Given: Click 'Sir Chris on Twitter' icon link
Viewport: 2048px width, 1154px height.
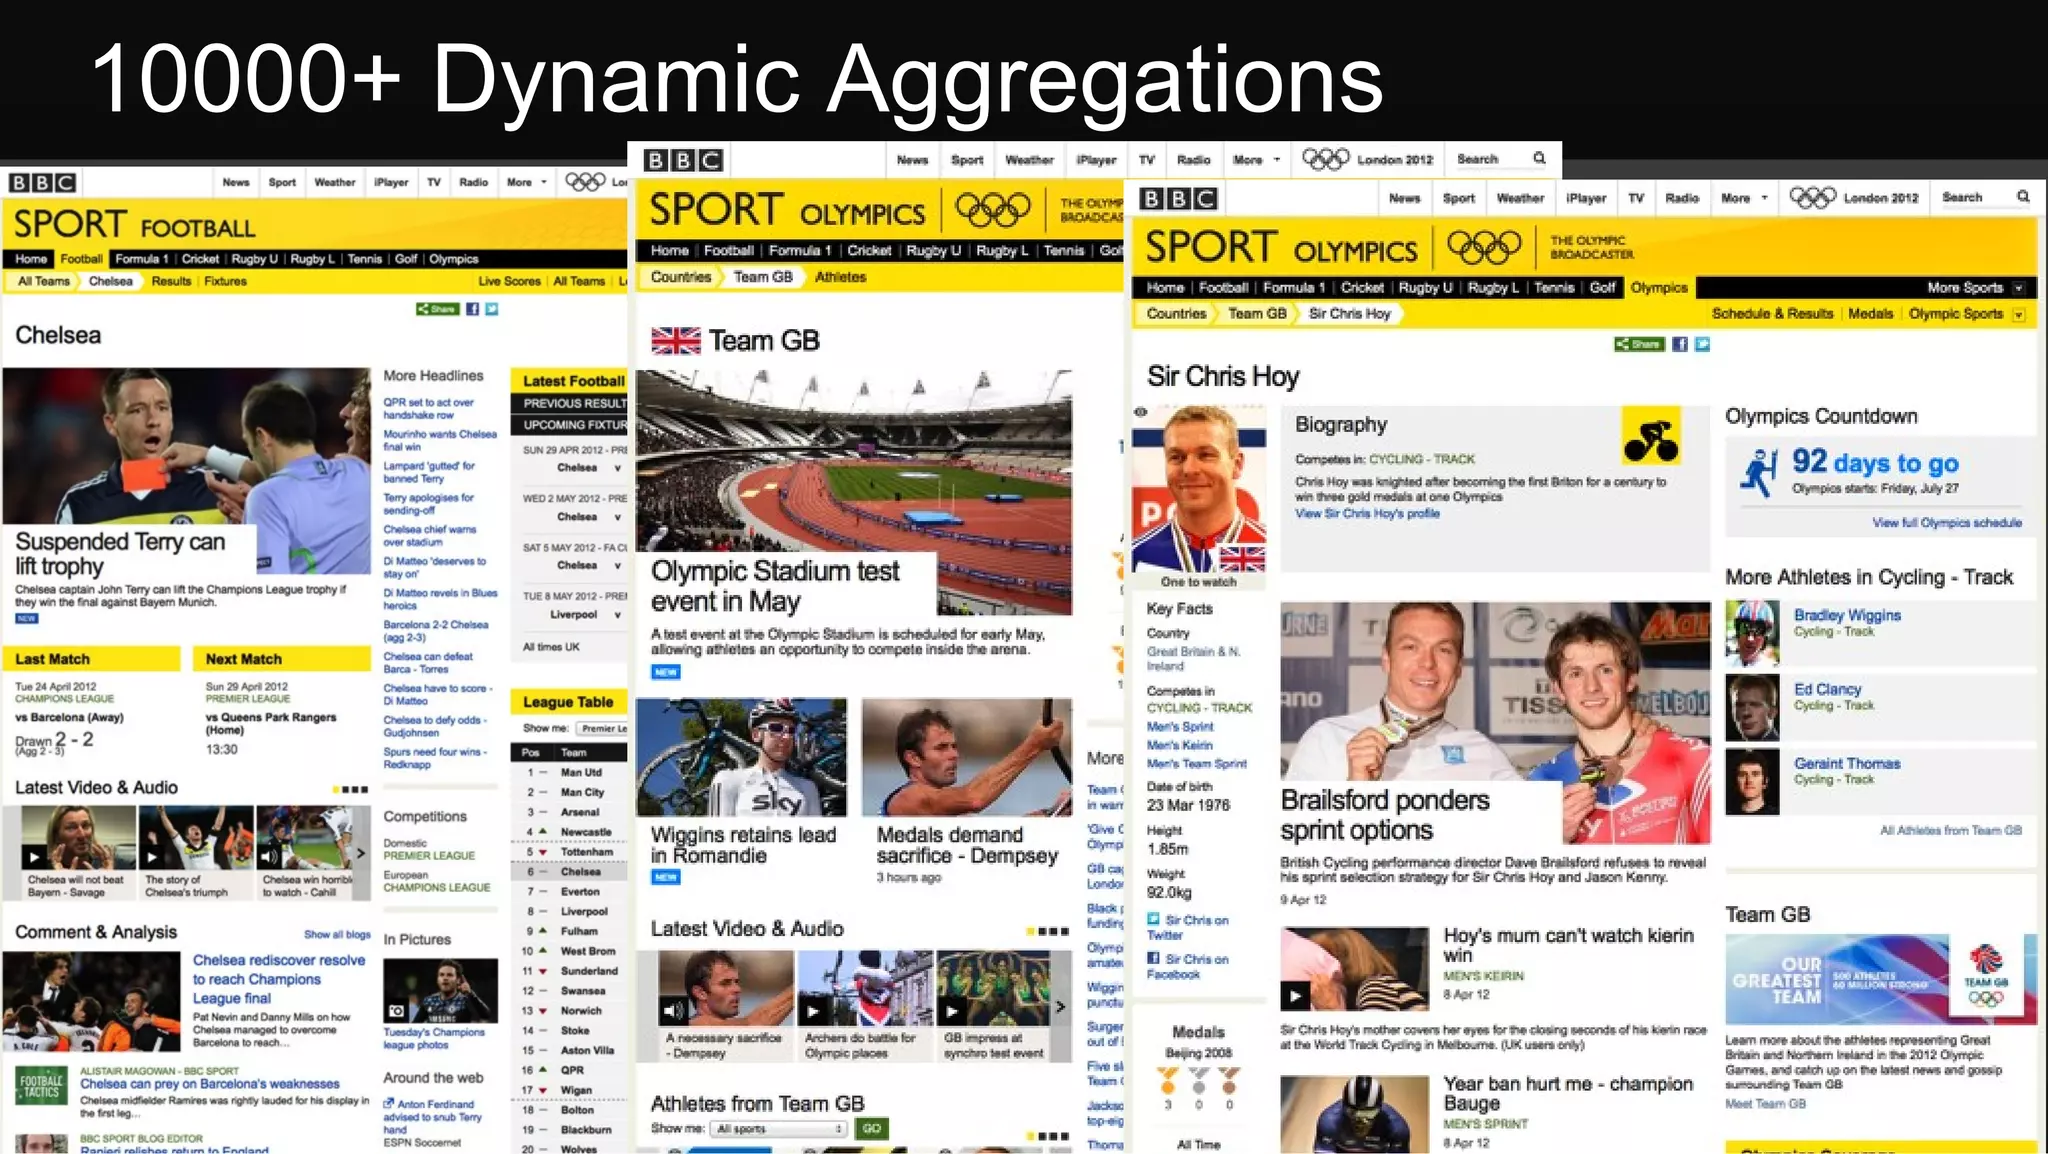Looking at the screenshot, I should (1153, 919).
